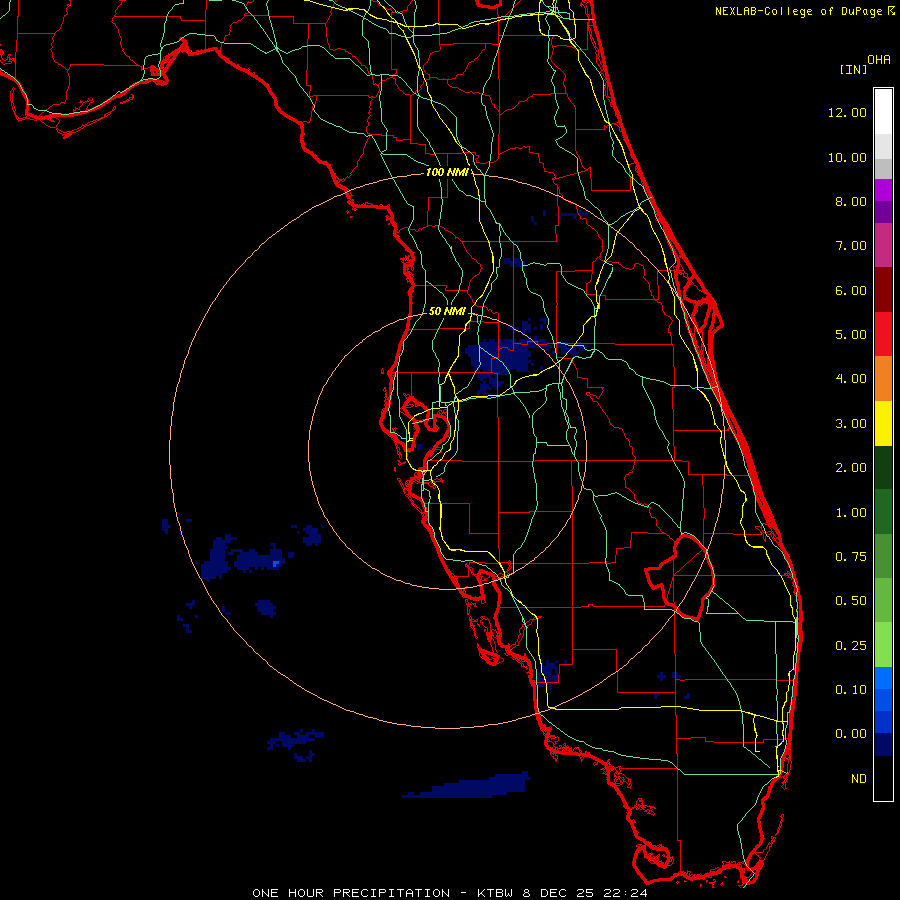
Task: Click the 2.00 legend value
Action: tap(851, 468)
